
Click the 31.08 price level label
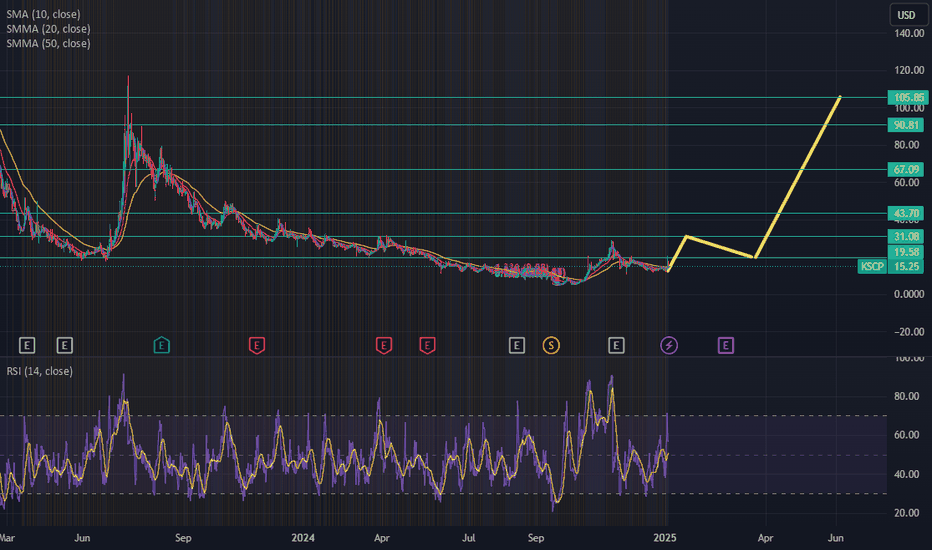[x=906, y=237]
